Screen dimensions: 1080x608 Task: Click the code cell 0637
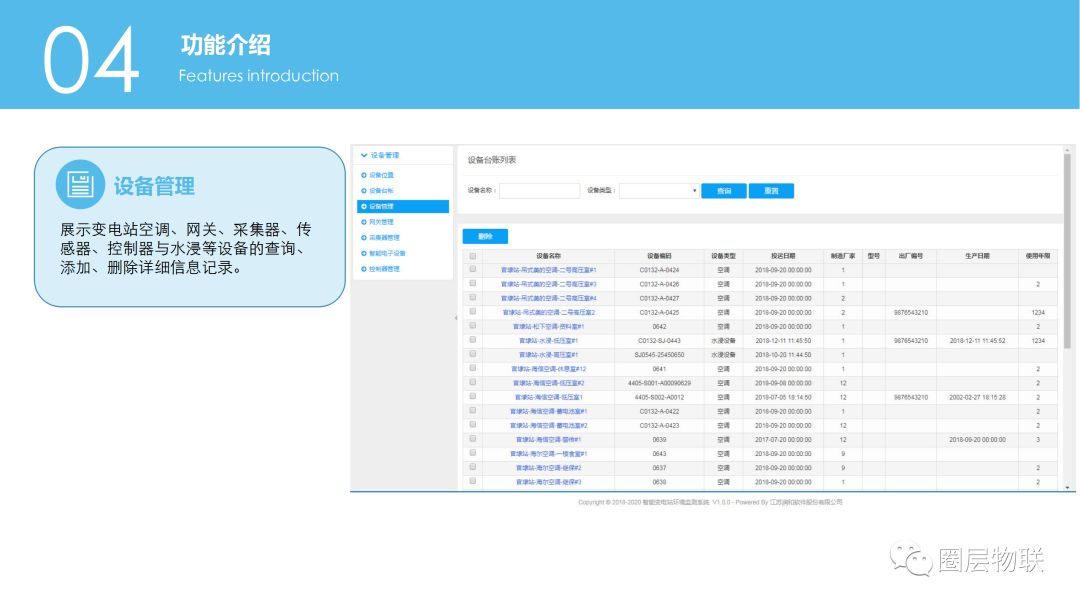tap(659, 468)
